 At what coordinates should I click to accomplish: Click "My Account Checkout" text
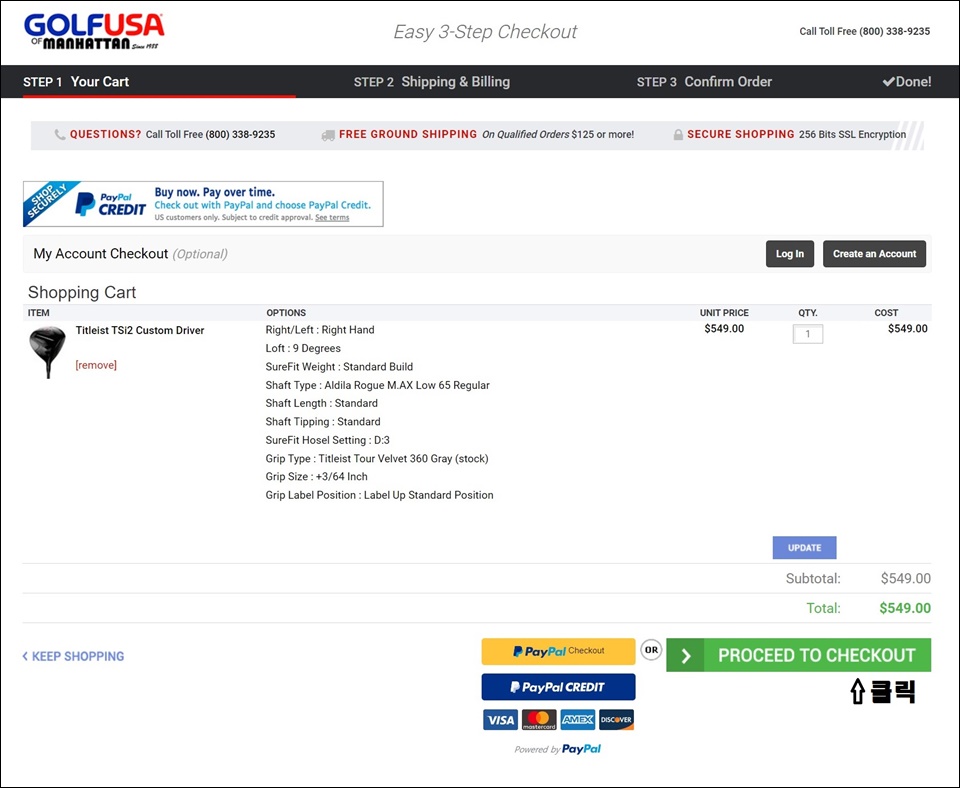pos(100,254)
